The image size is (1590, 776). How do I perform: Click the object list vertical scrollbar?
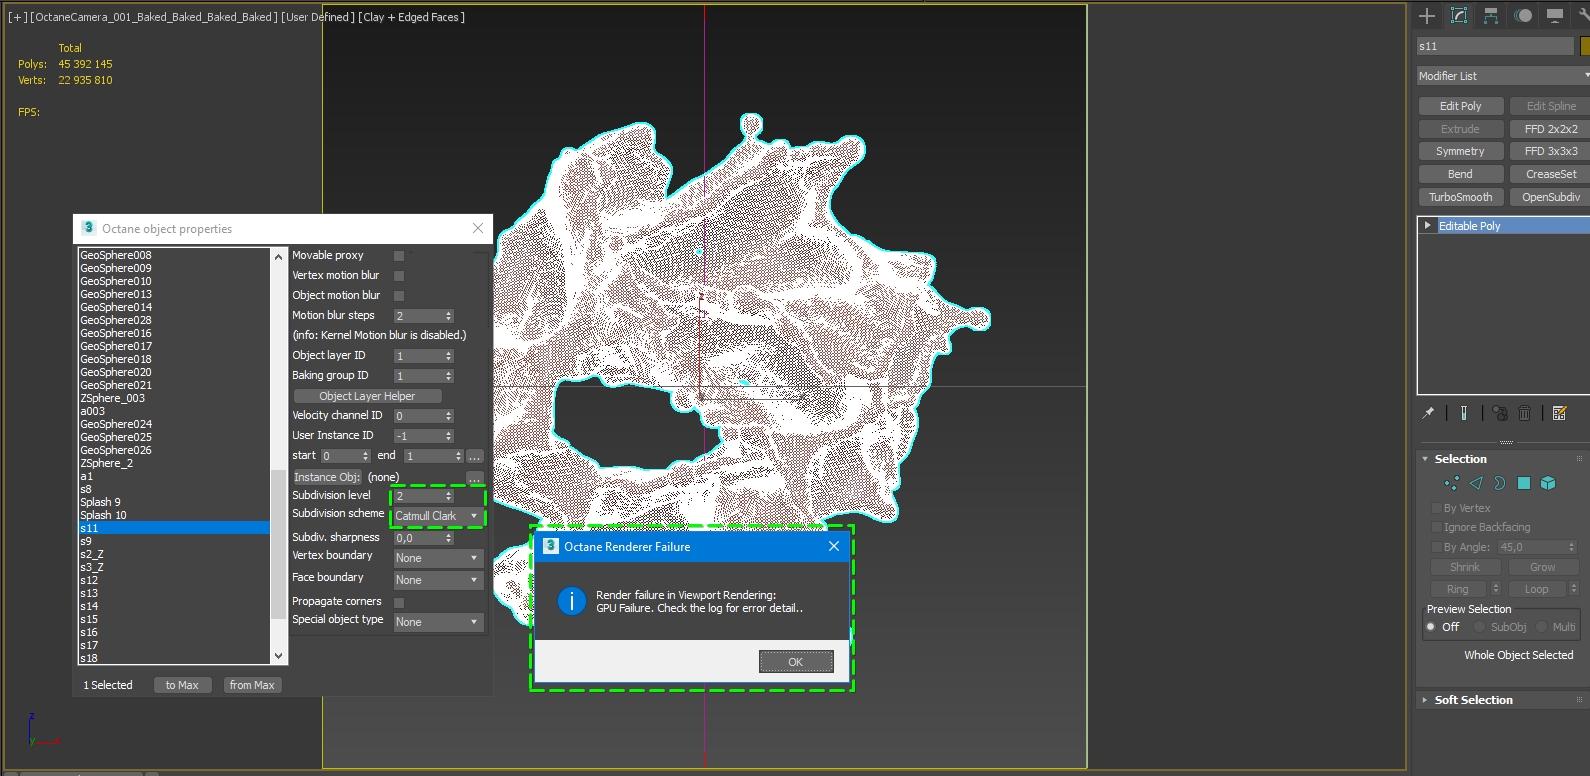pos(278,456)
